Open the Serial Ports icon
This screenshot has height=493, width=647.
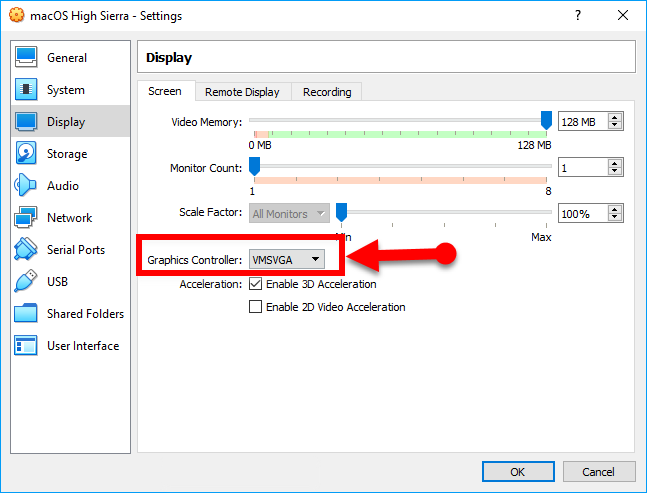(x=27, y=250)
